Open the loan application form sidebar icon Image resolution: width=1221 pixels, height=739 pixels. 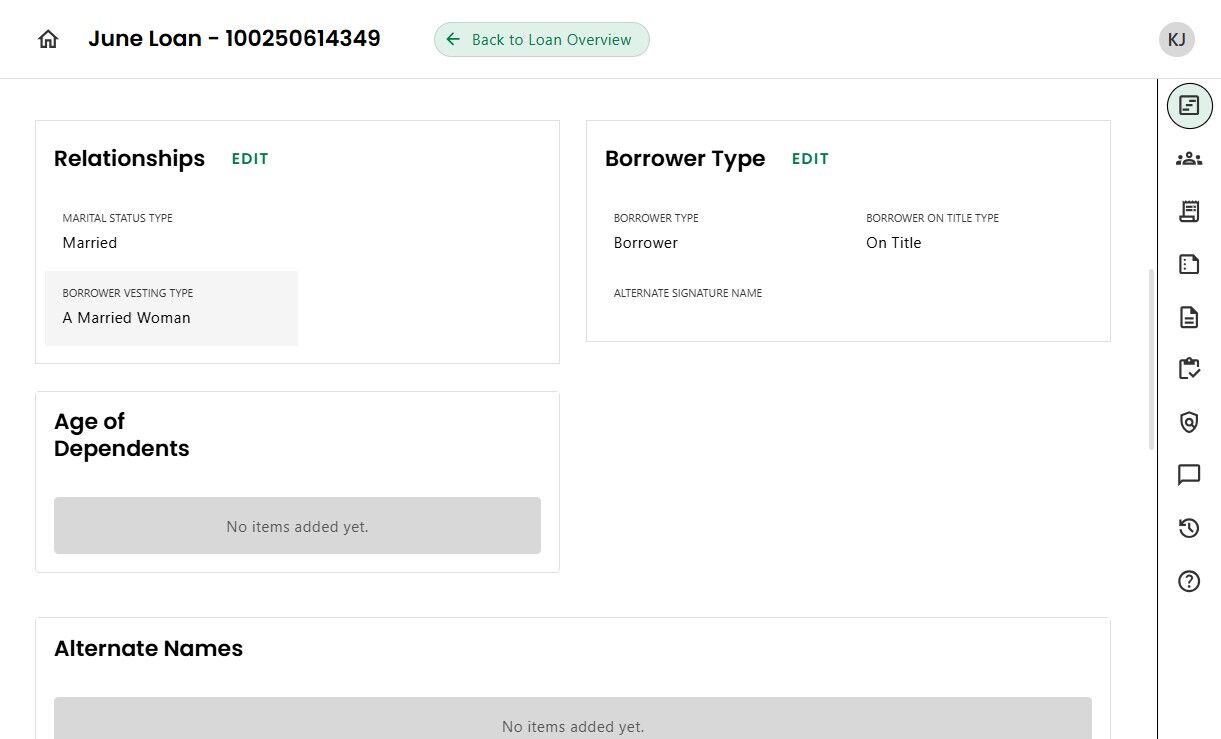[1189, 105]
